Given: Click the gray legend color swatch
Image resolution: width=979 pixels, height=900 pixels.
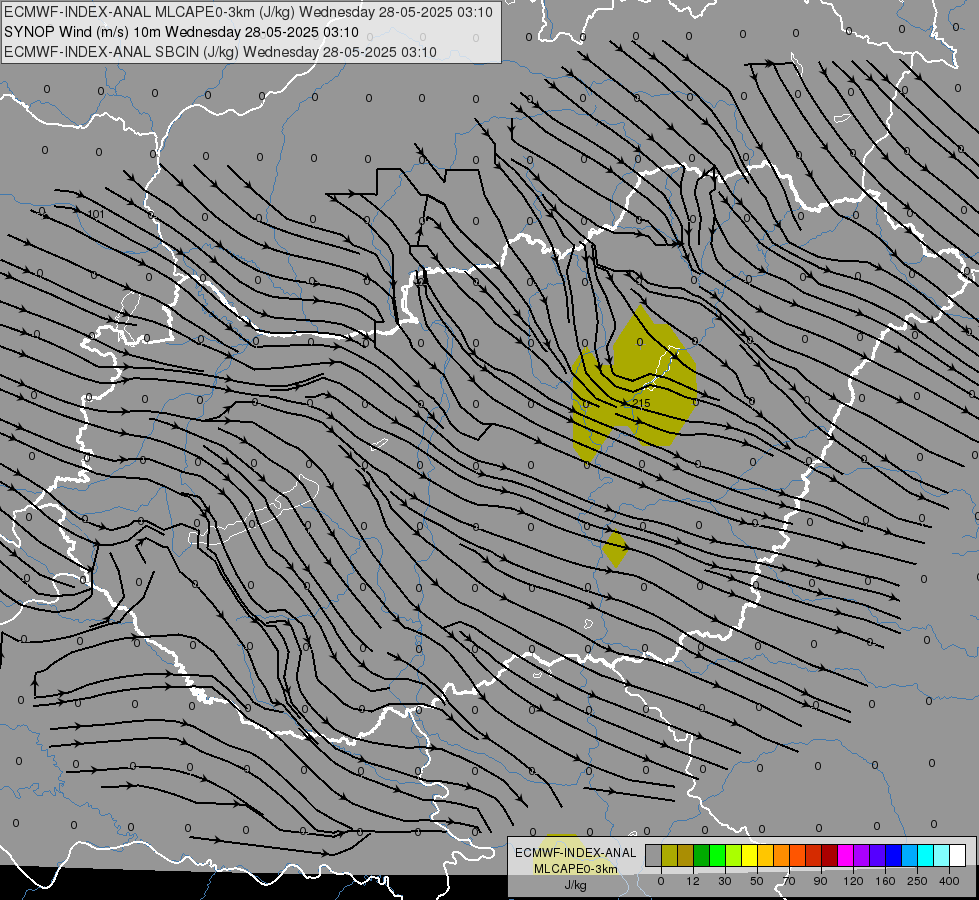Looking at the screenshot, I should pyautogui.click(x=654, y=855).
